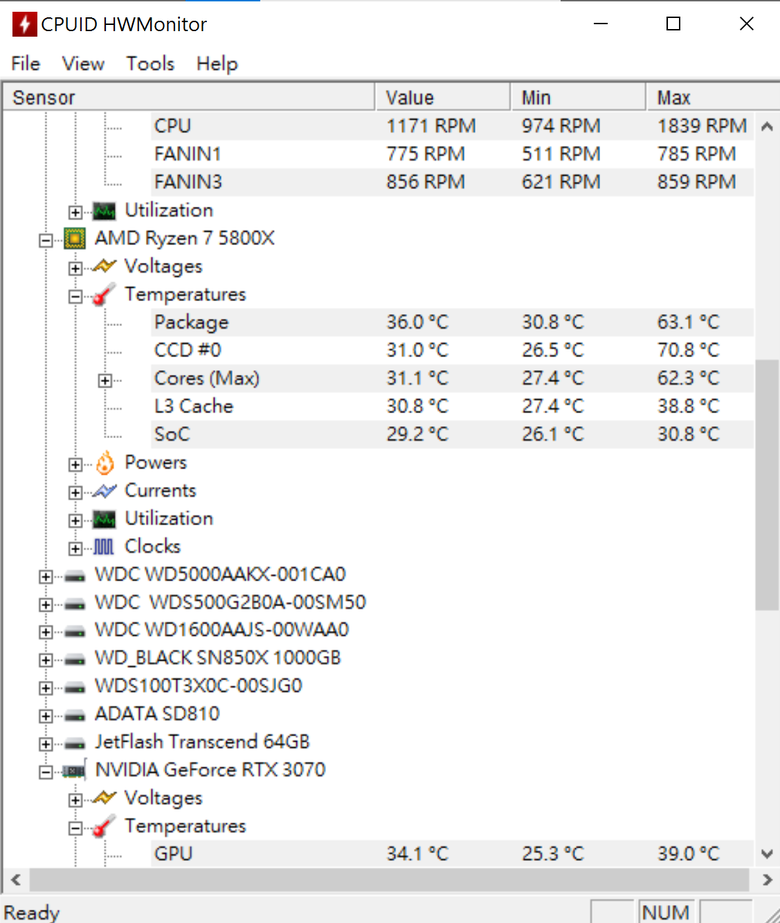Screen dimensions: 780x923
Task: Select the CCD #0 temperature row
Action: [x=452, y=350]
